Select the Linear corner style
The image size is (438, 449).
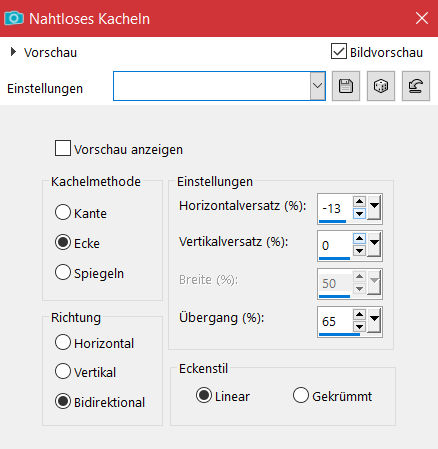pos(204,395)
